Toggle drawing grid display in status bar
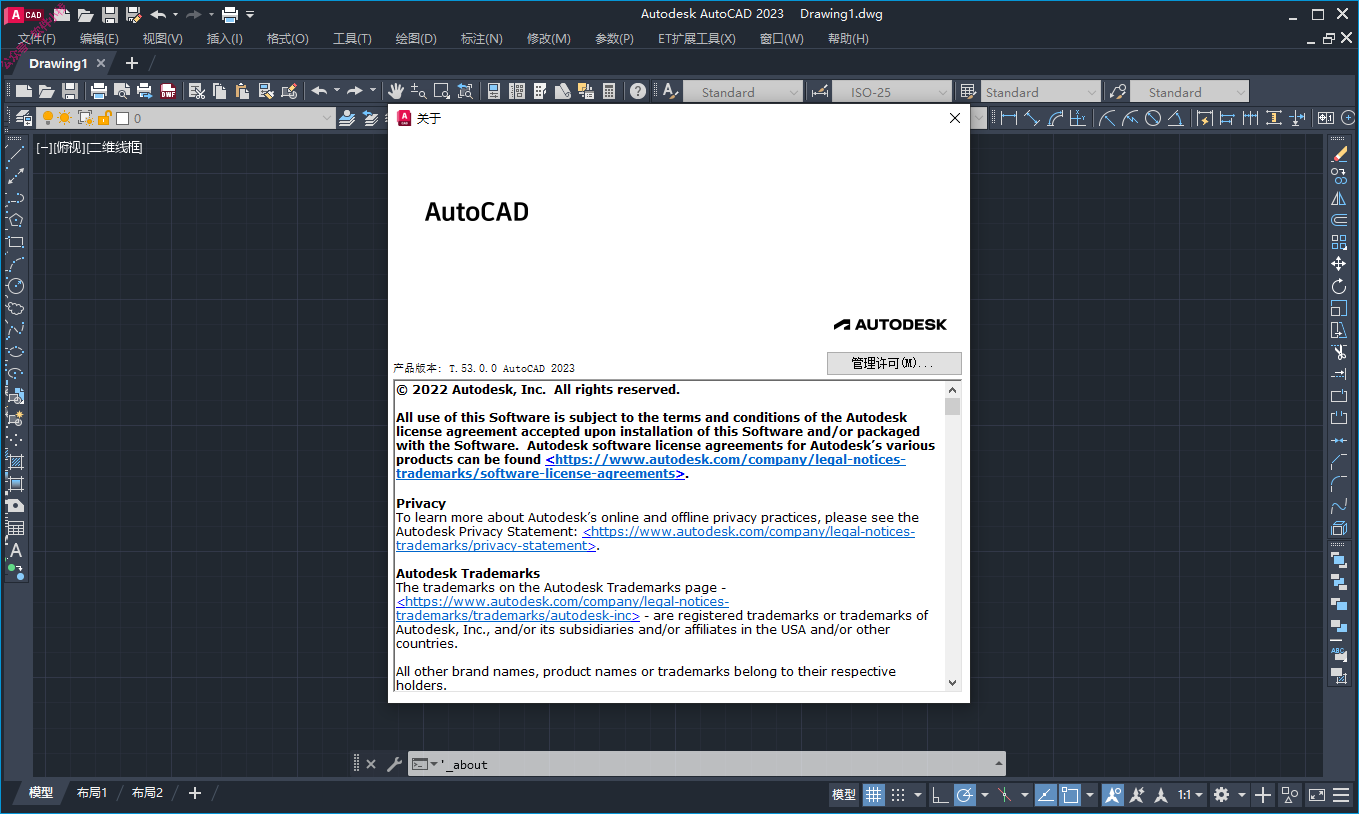 coord(874,795)
